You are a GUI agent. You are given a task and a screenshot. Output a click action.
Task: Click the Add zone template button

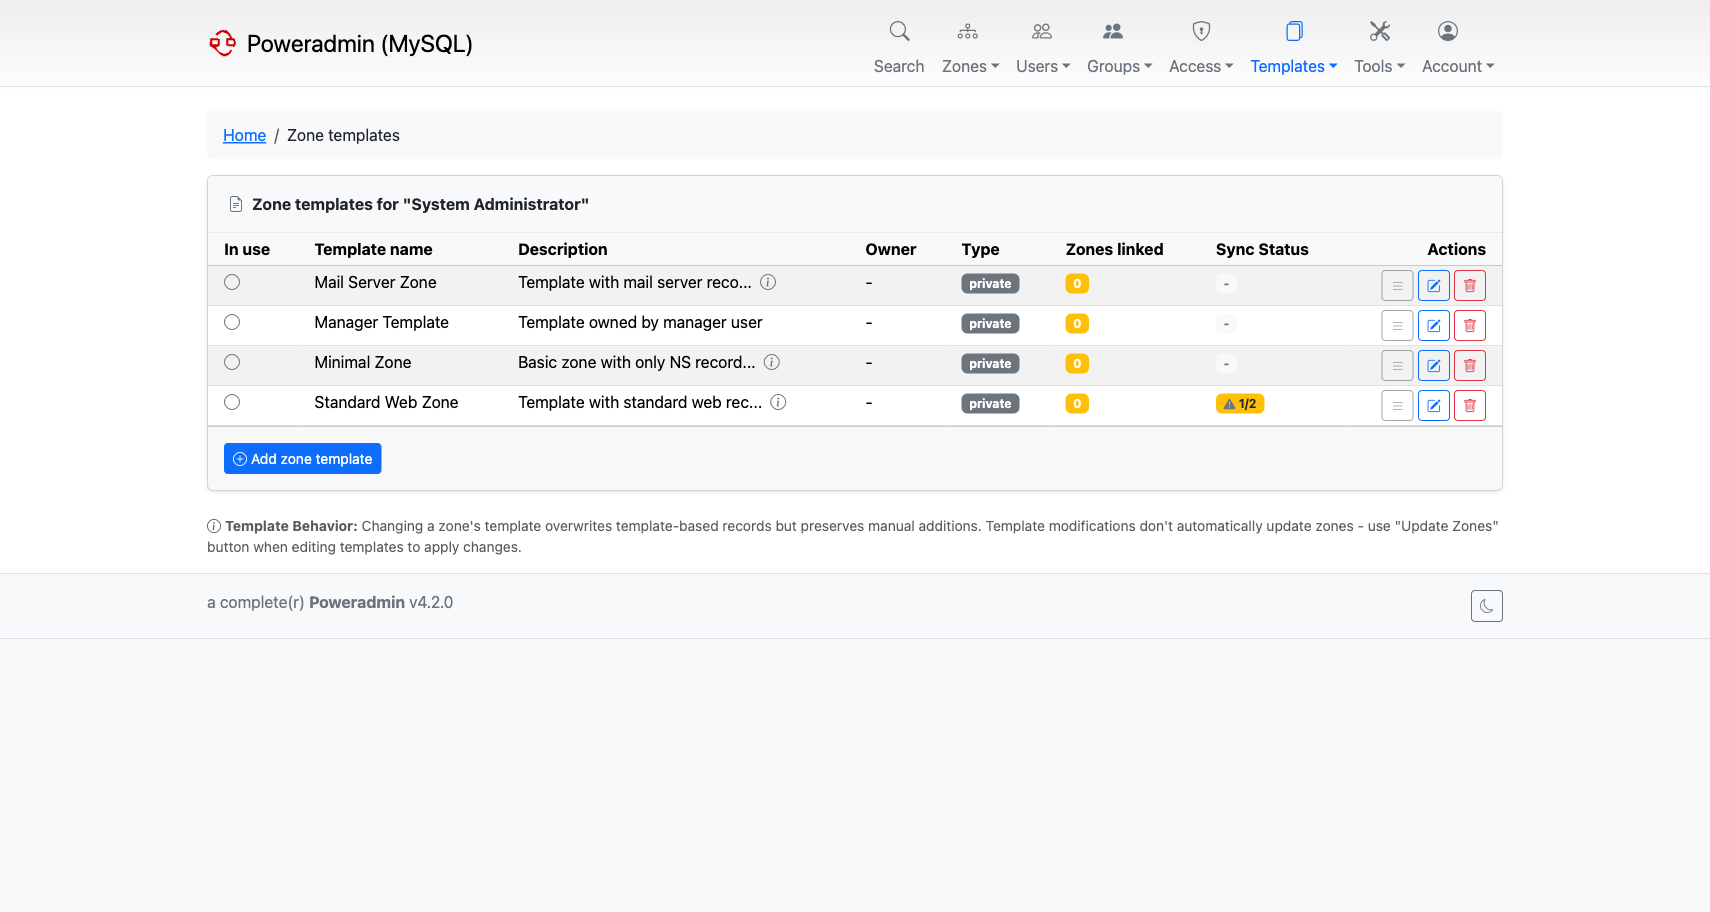click(x=302, y=459)
